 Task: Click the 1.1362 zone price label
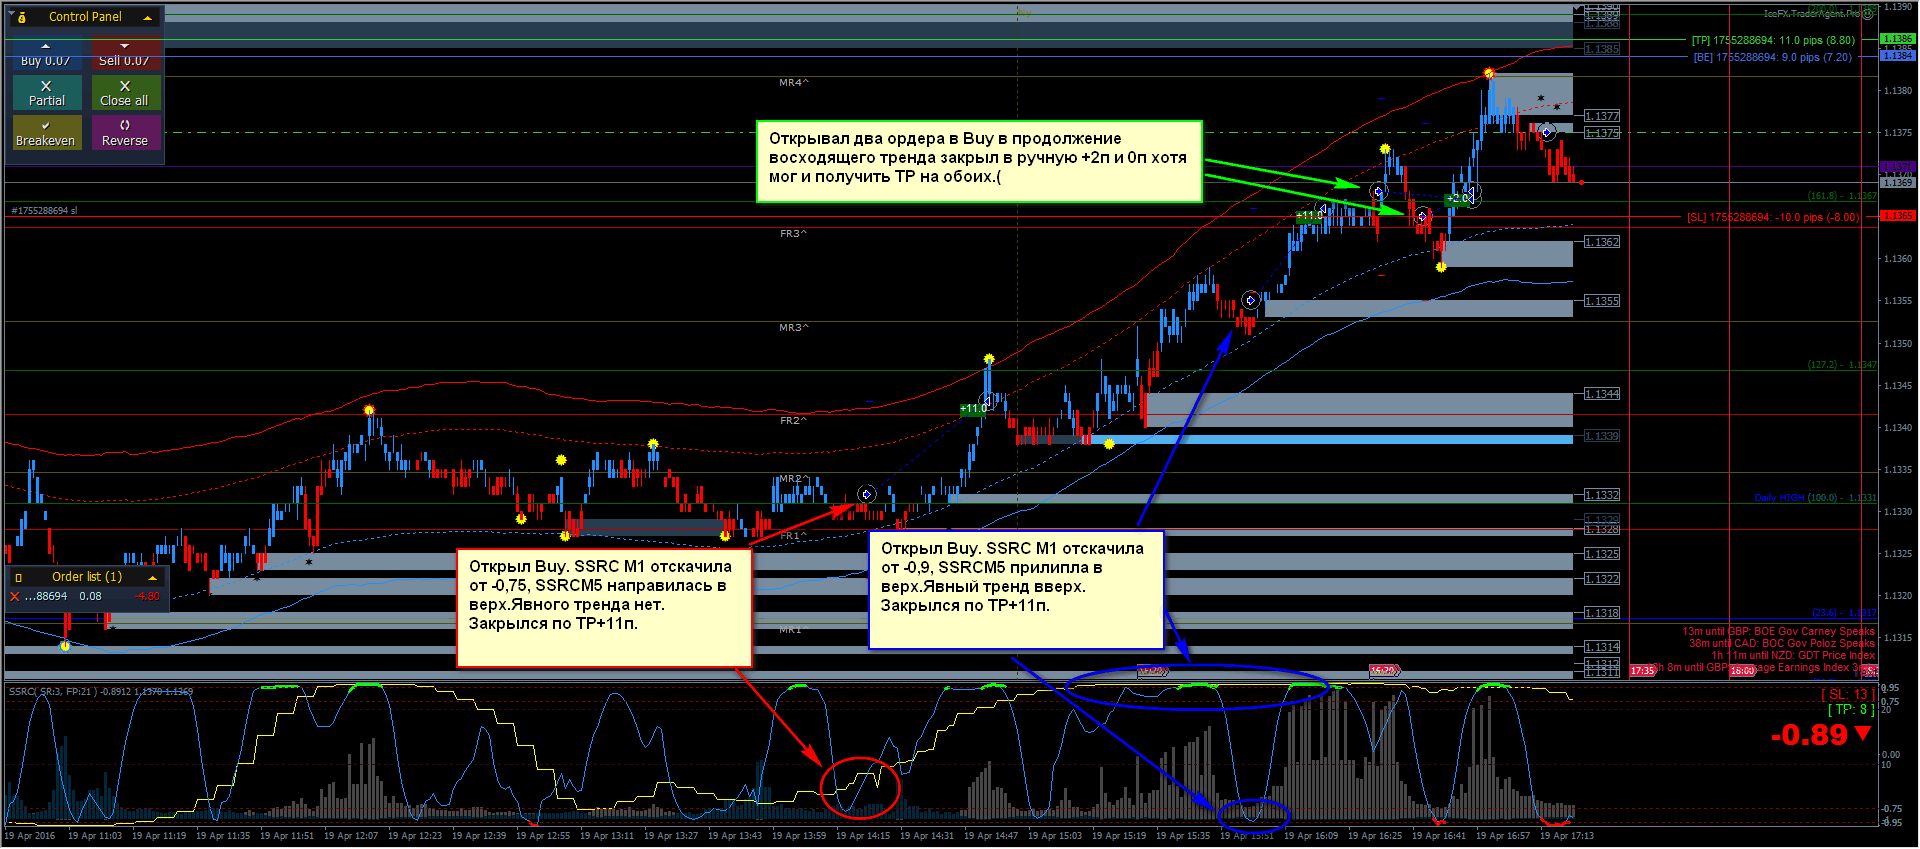tap(1602, 242)
